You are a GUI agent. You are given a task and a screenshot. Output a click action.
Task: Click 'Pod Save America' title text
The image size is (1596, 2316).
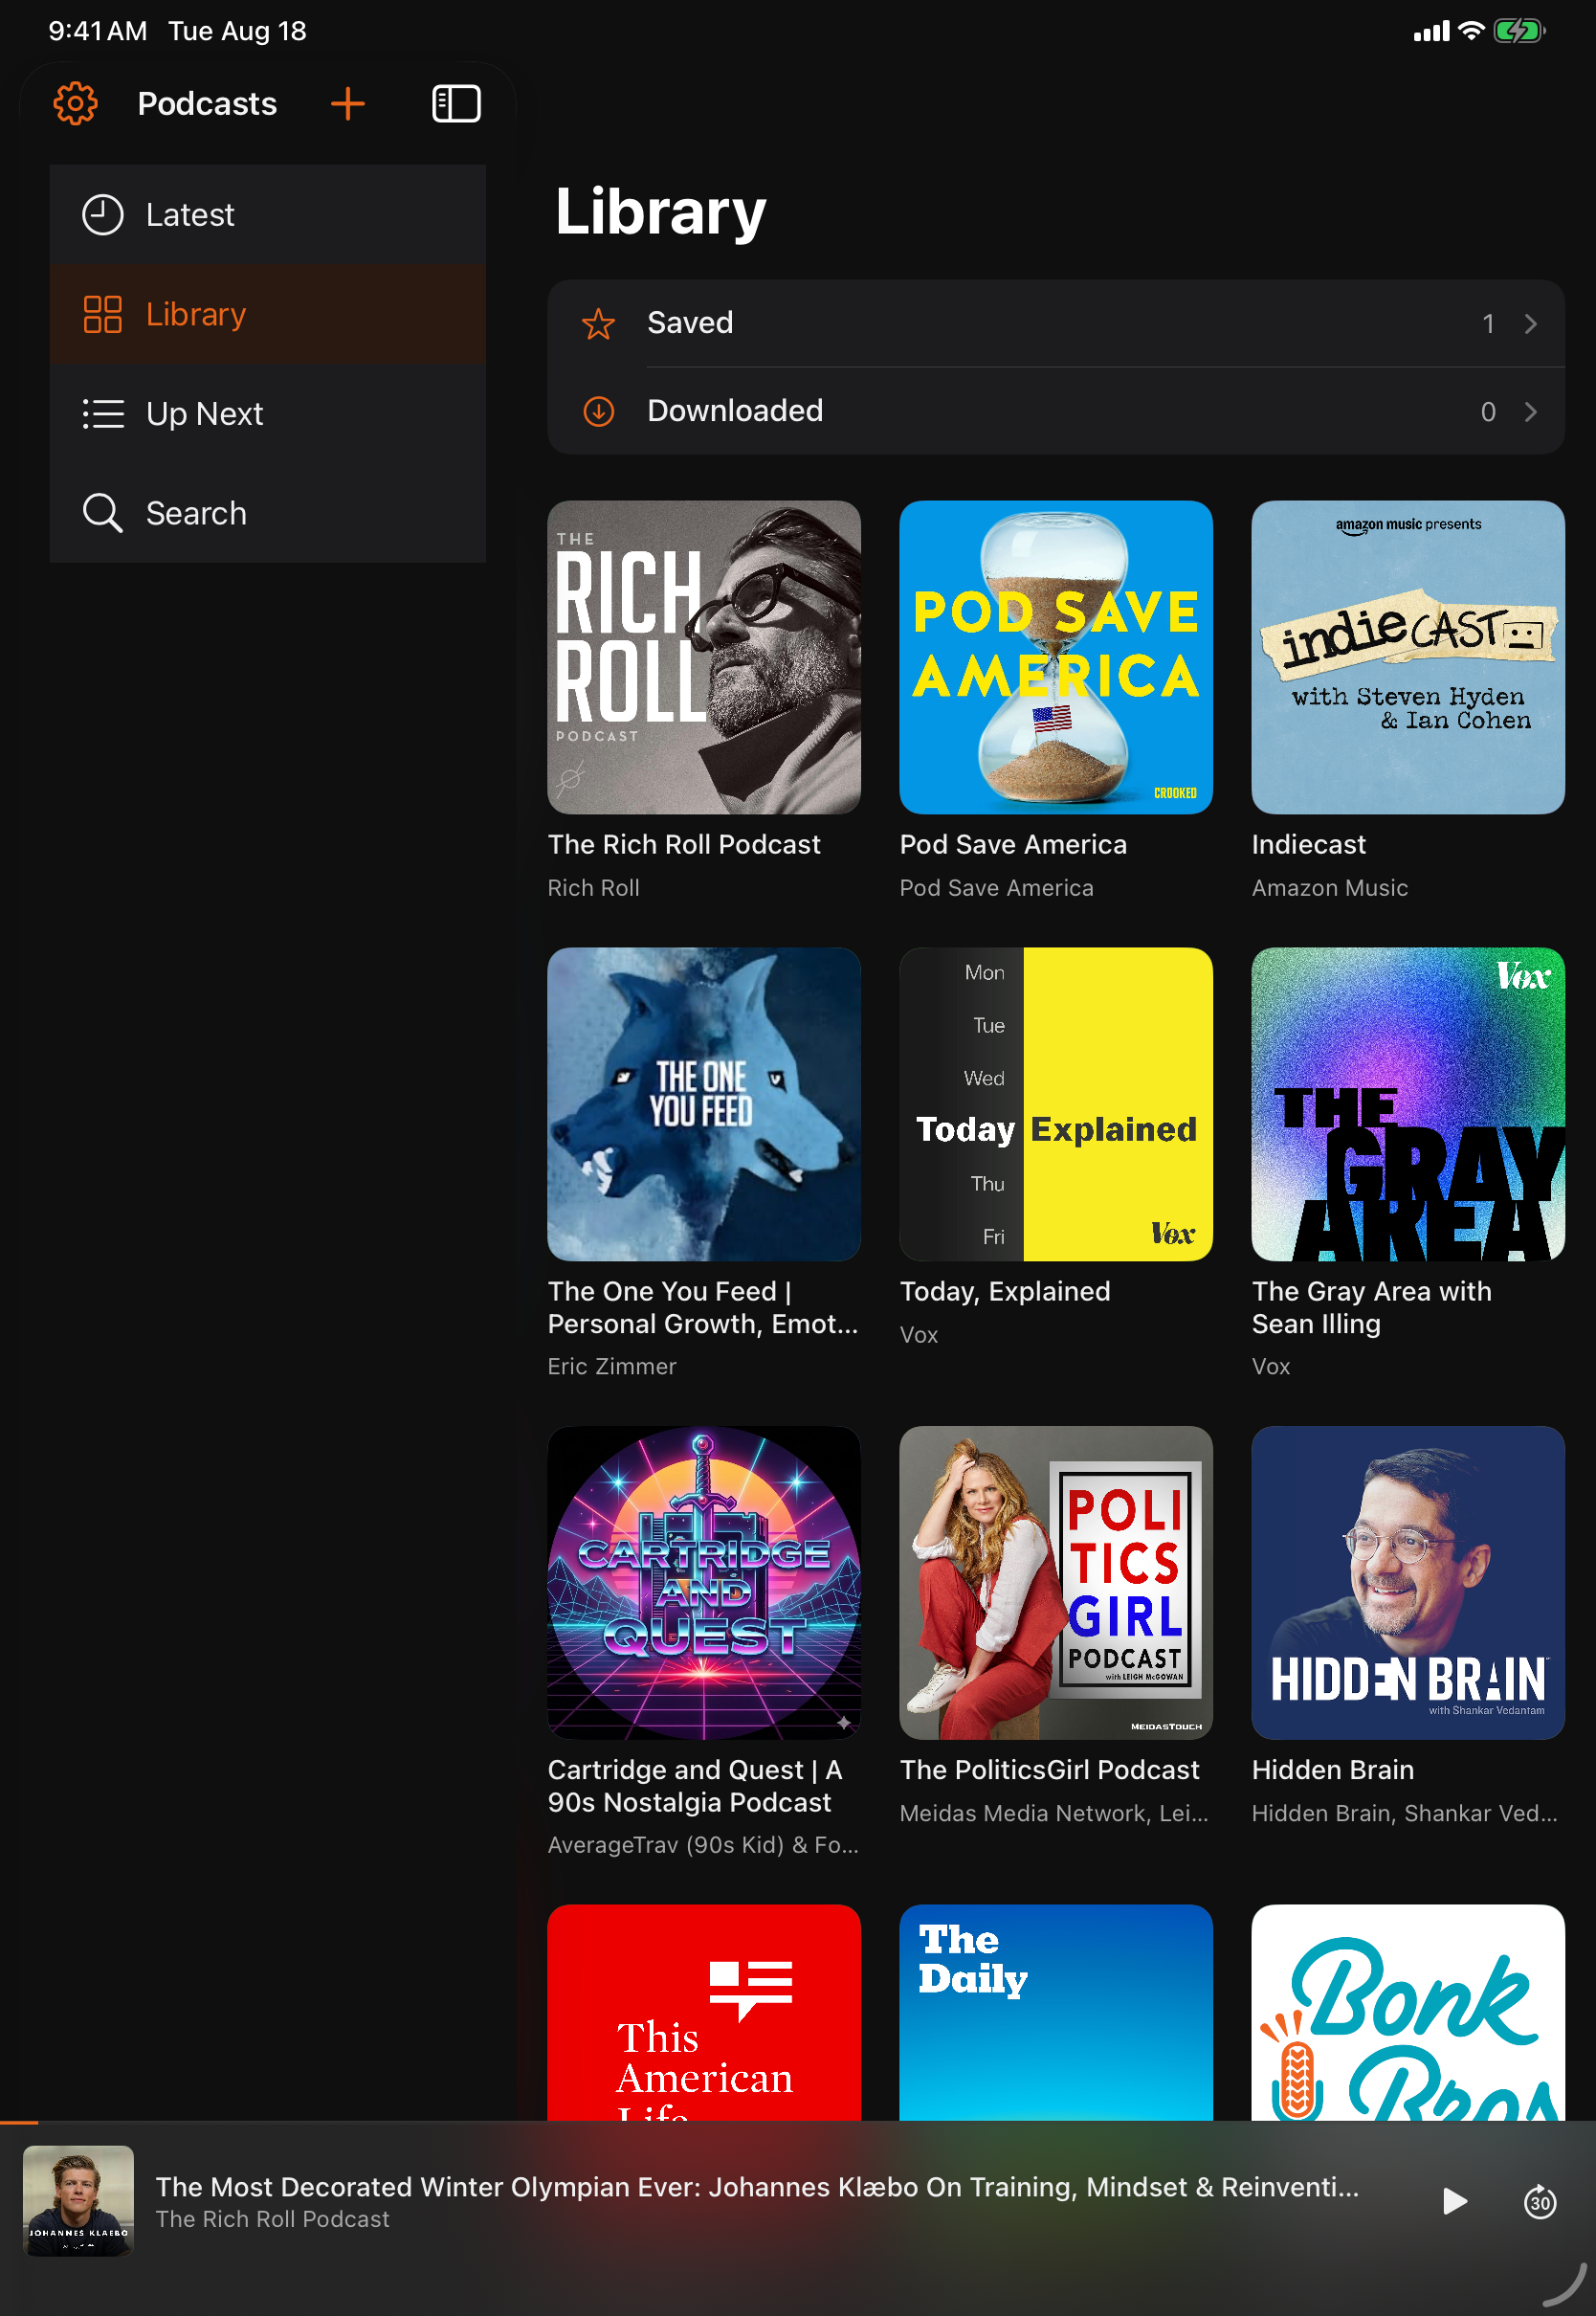1013,844
